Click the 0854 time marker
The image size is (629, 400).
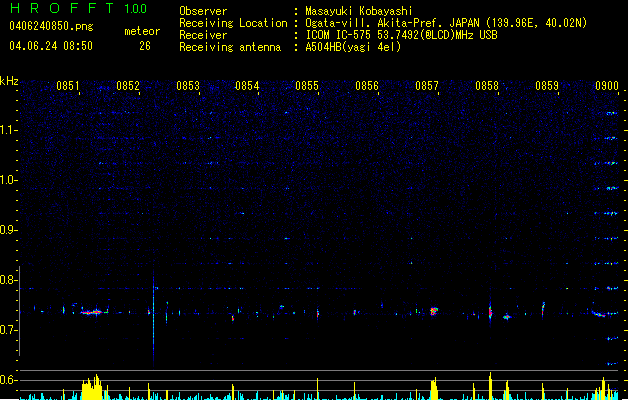pos(247,86)
